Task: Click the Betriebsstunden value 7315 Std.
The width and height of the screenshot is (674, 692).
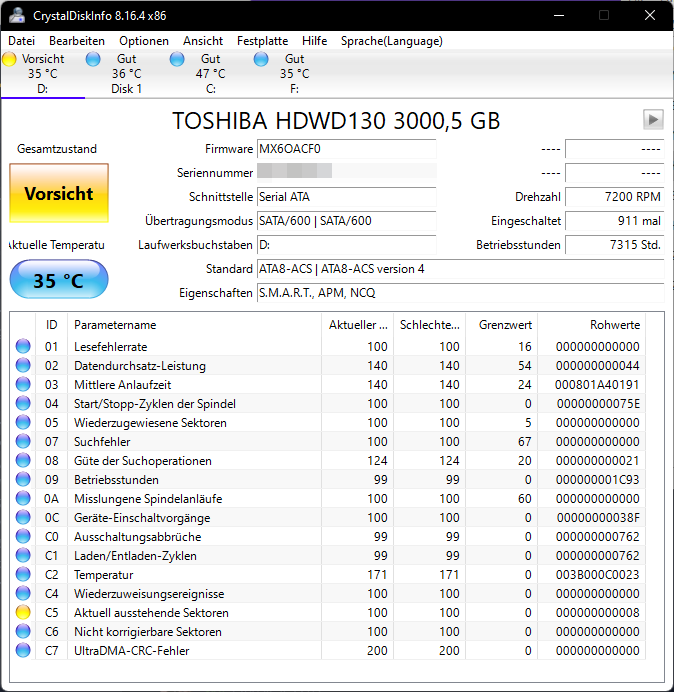Action: coord(614,245)
